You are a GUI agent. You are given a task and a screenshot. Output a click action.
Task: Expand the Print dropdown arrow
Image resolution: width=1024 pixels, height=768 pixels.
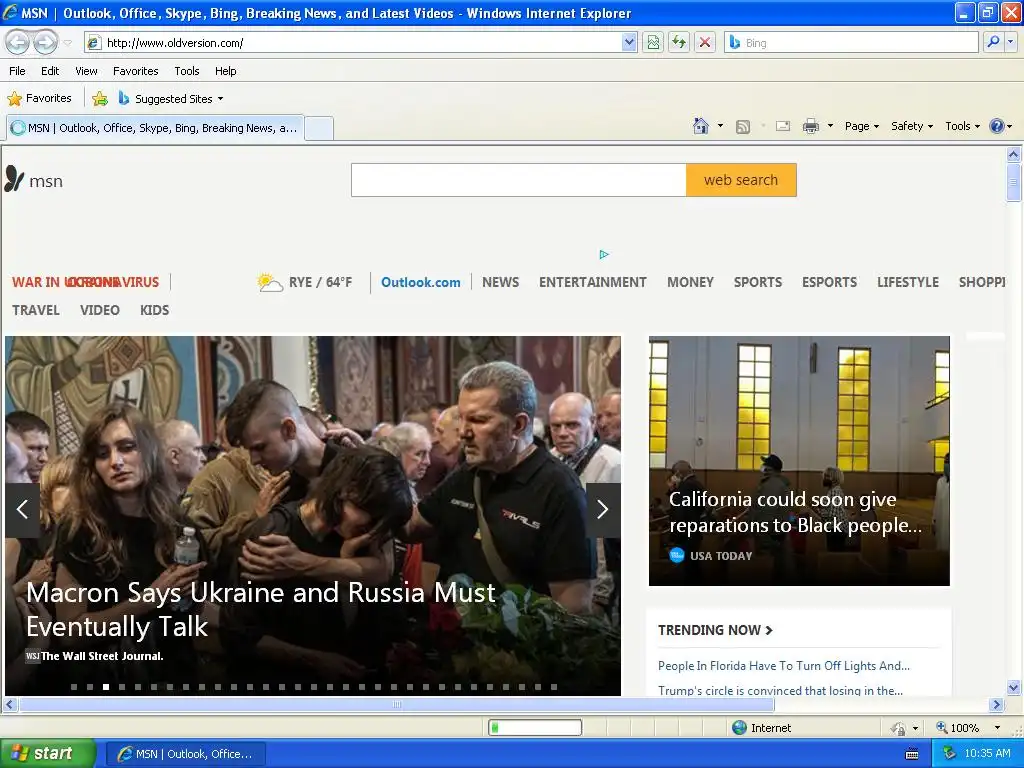(x=830, y=126)
